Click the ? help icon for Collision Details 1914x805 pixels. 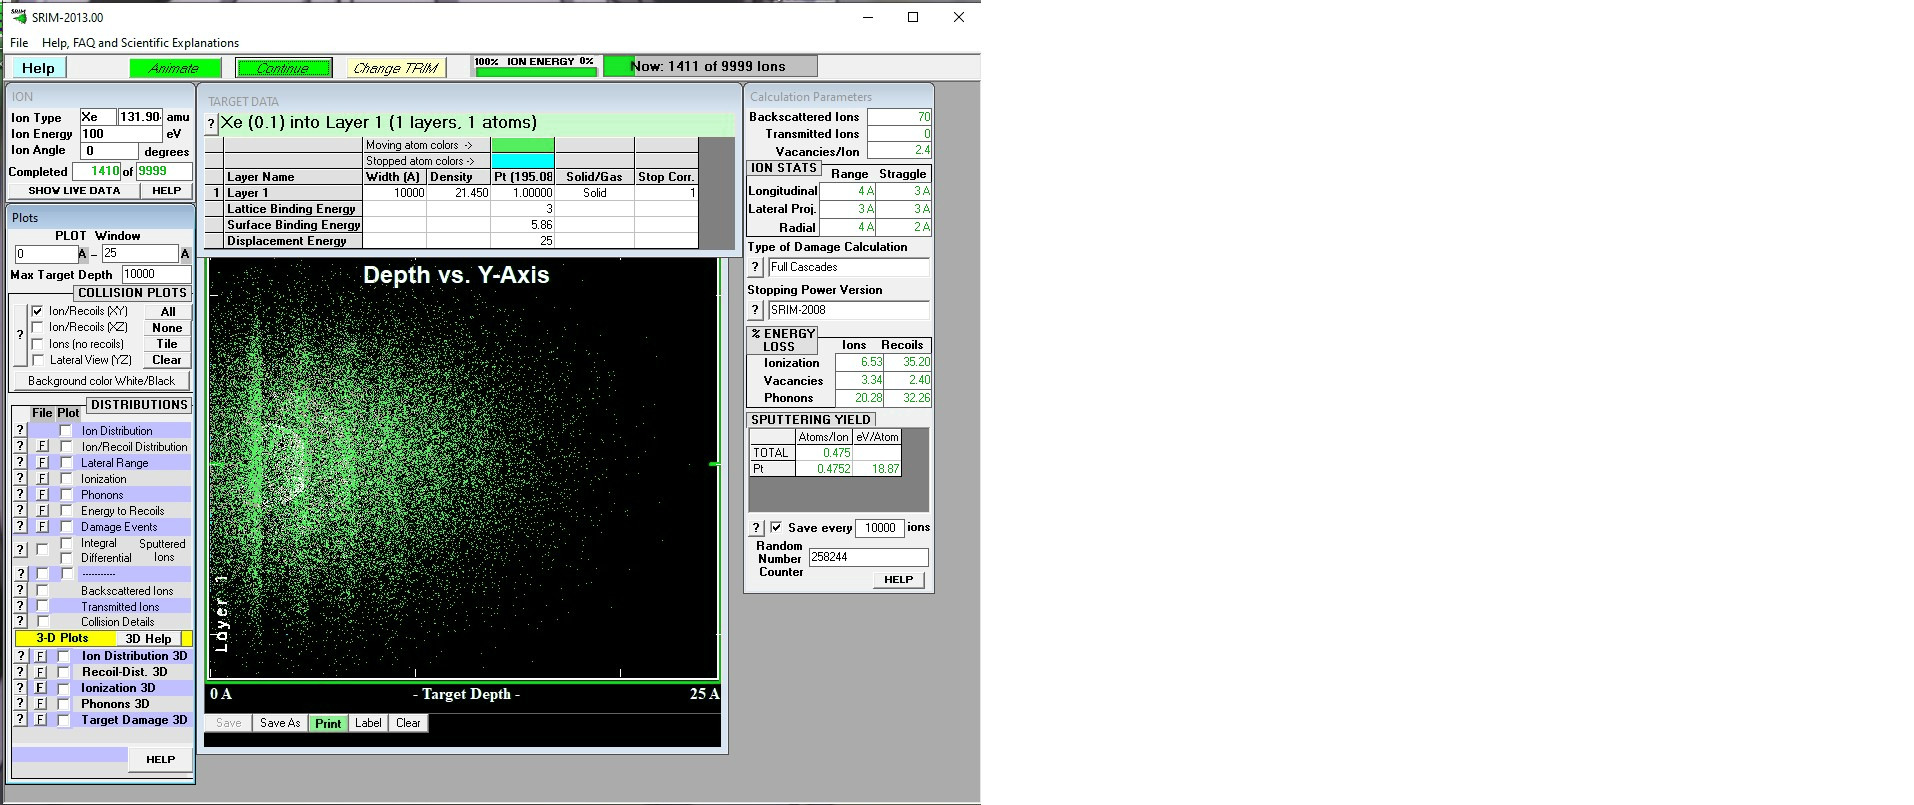pyautogui.click(x=19, y=621)
